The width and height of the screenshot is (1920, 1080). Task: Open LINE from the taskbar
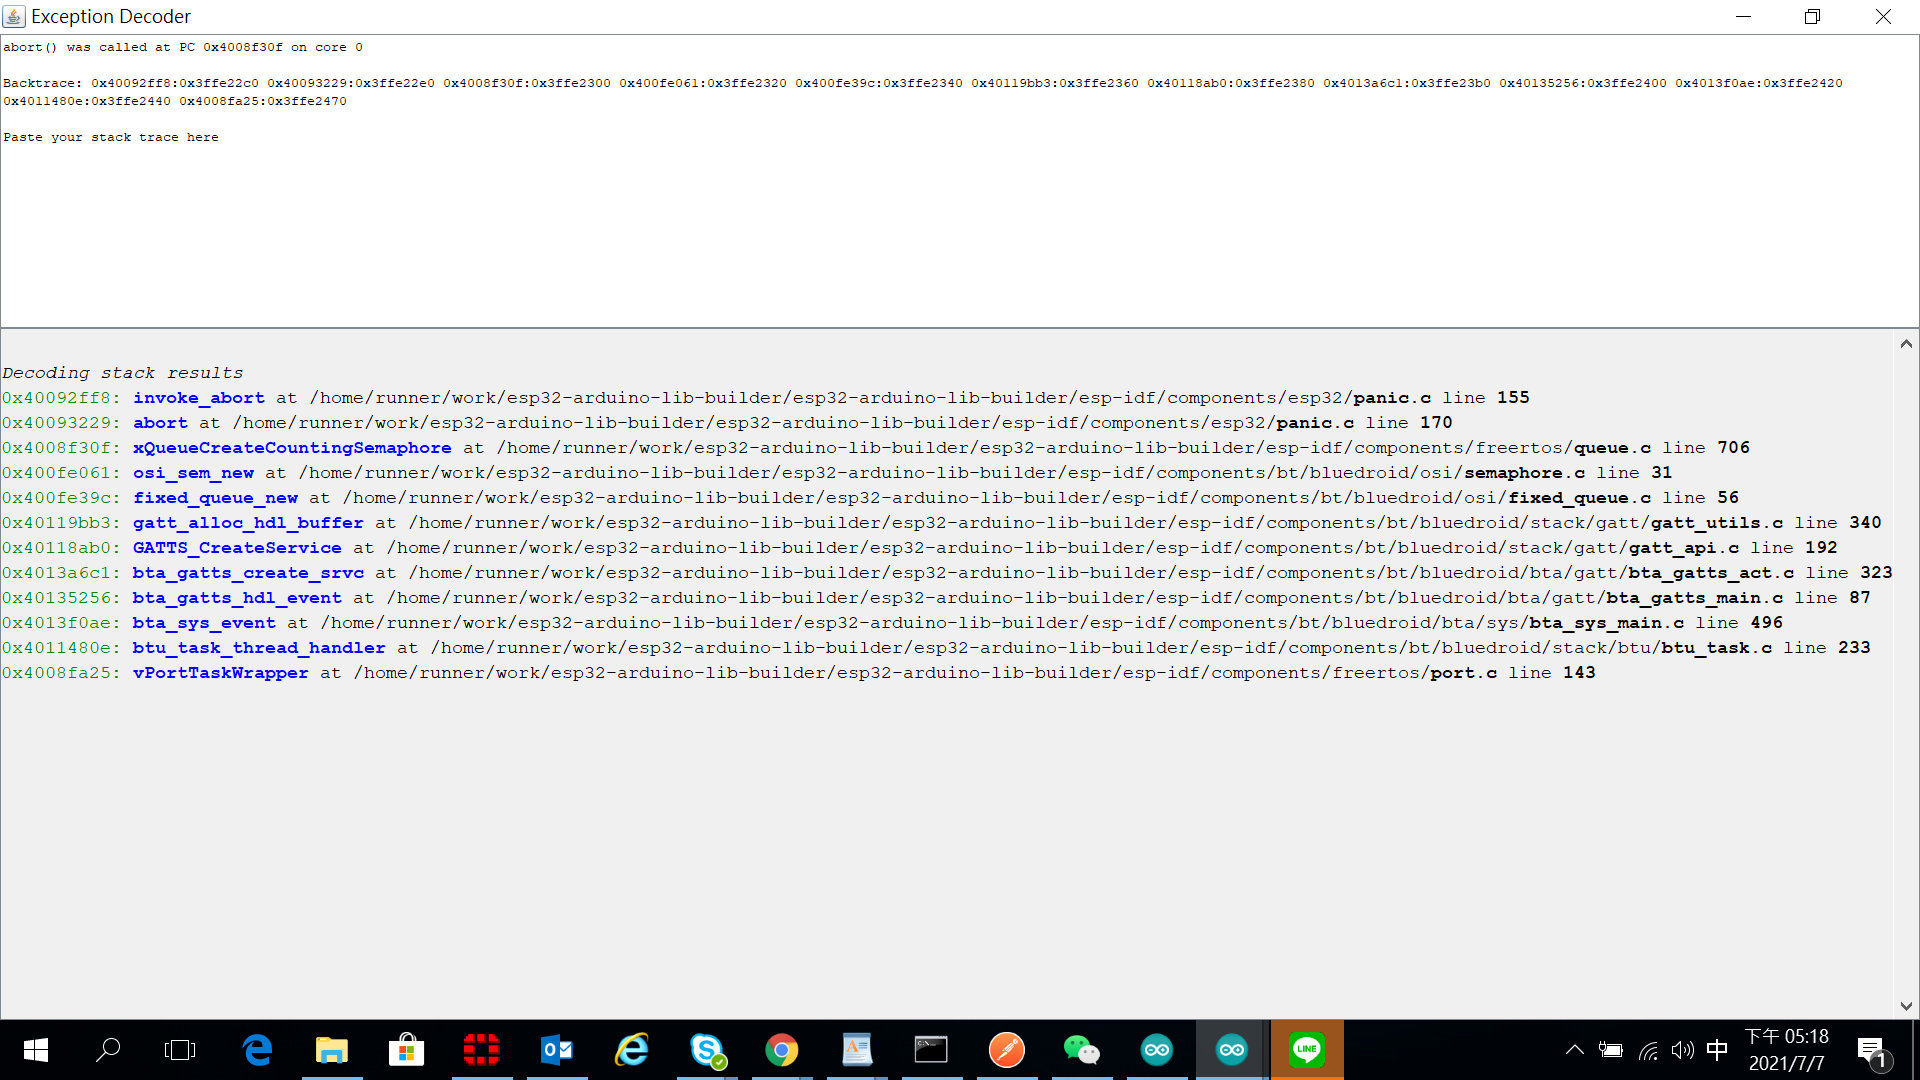[x=1306, y=1050]
